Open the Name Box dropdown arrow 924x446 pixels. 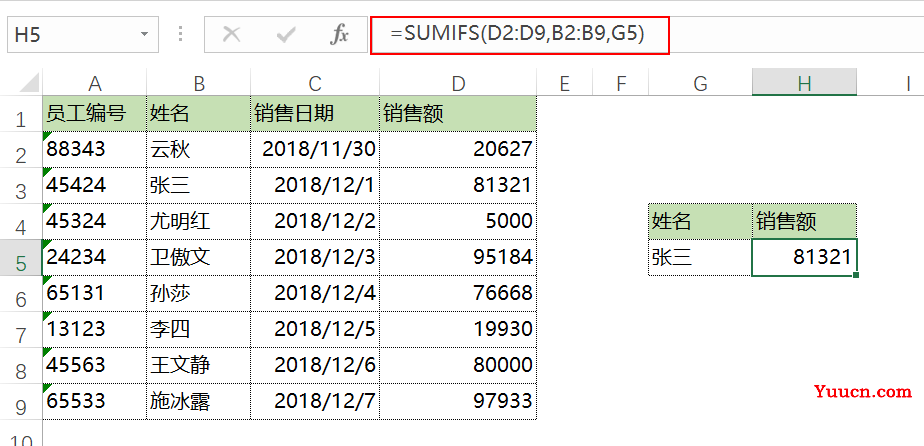(x=144, y=35)
